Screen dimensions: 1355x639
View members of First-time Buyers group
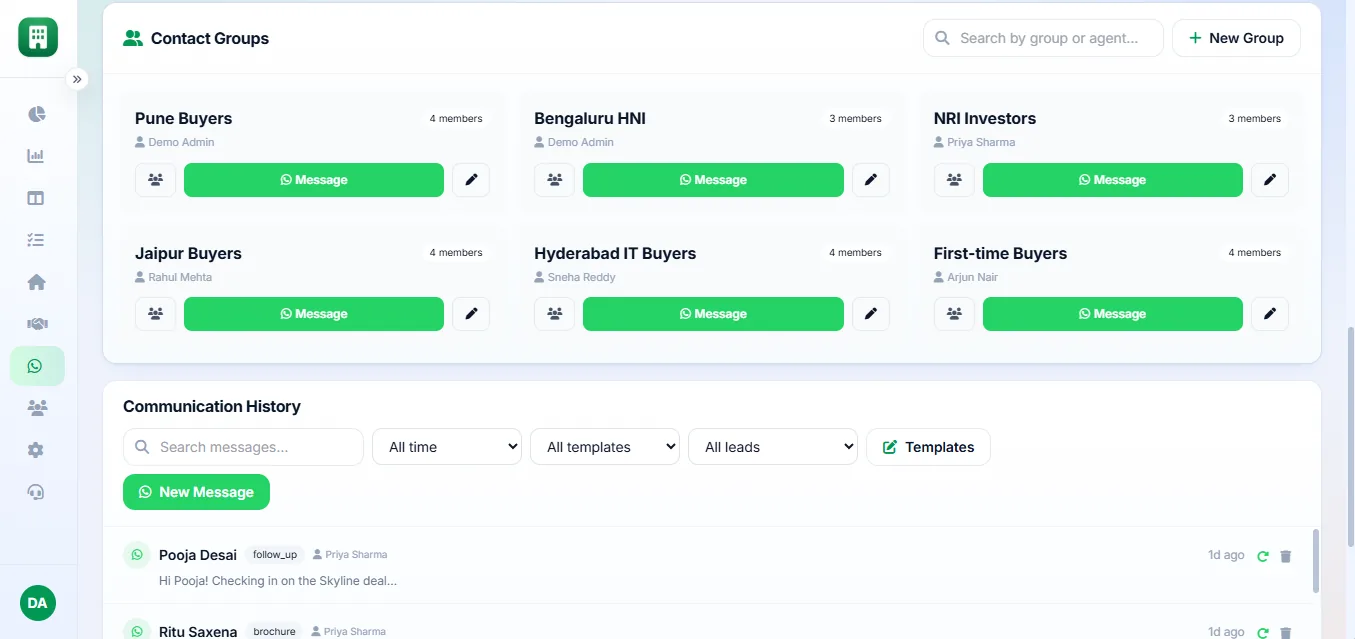(x=954, y=314)
